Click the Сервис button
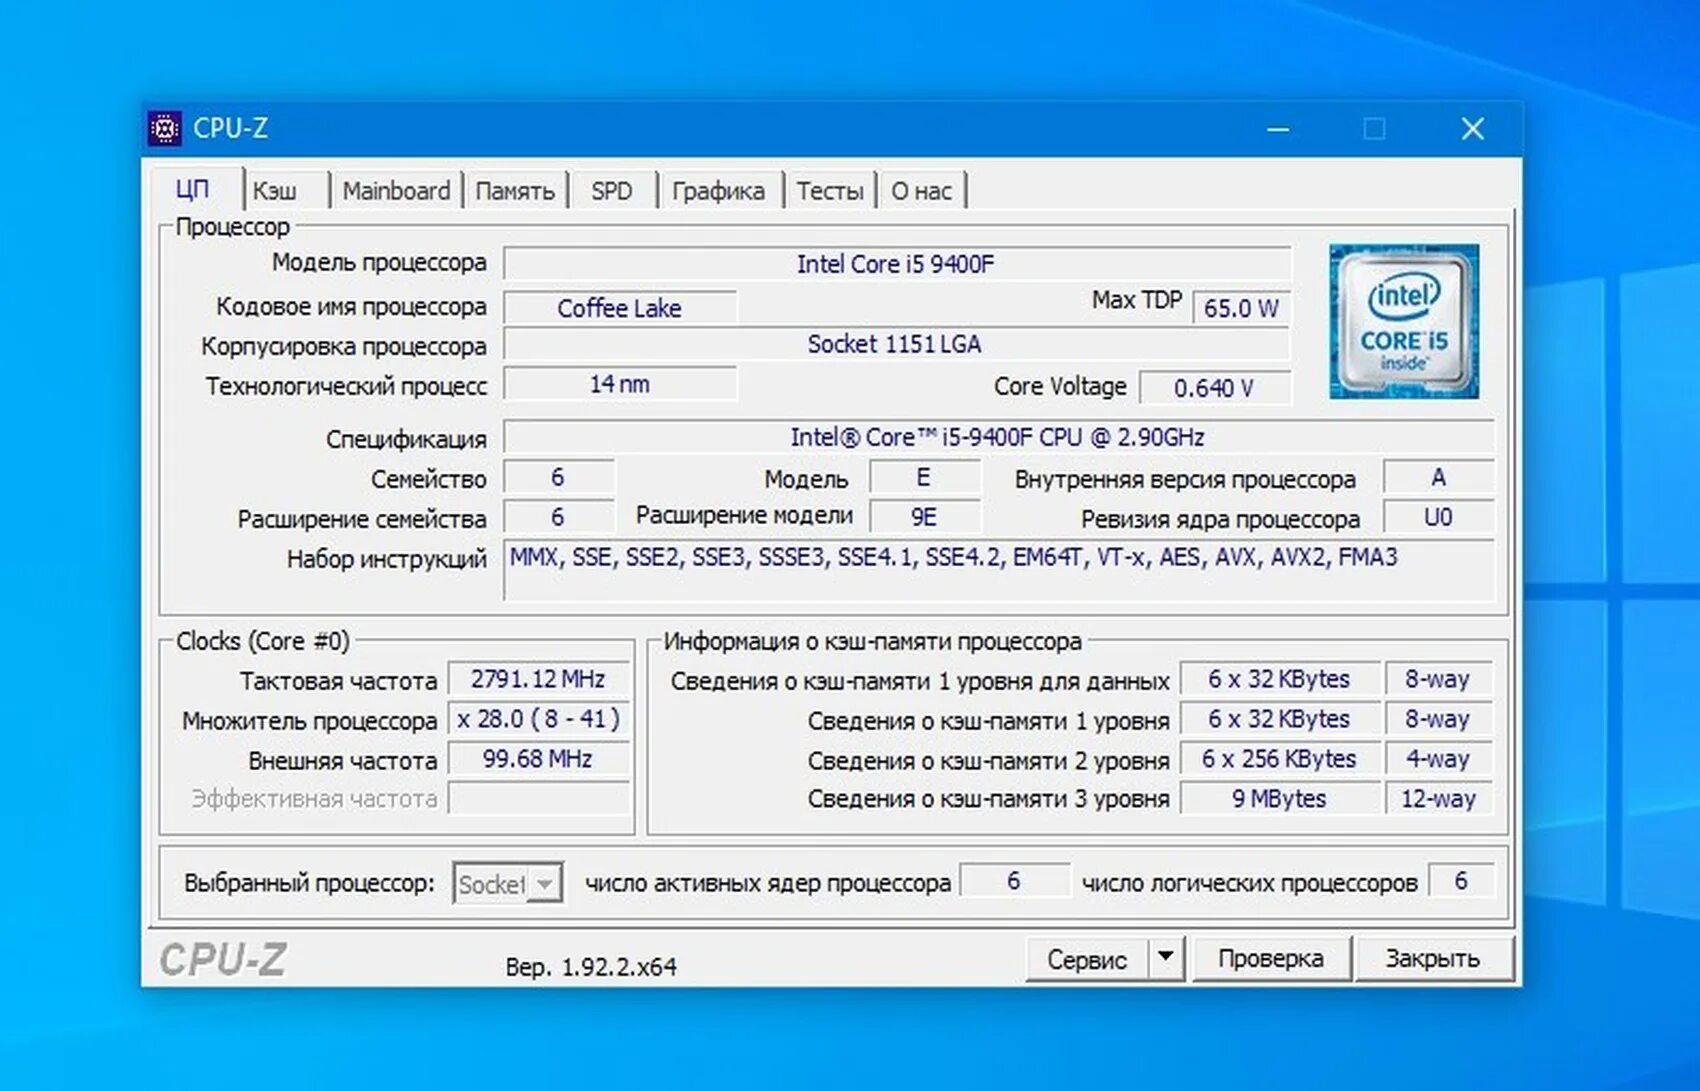Viewport: 1700px width, 1091px height. pyautogui.click(x=1088, y=959)
